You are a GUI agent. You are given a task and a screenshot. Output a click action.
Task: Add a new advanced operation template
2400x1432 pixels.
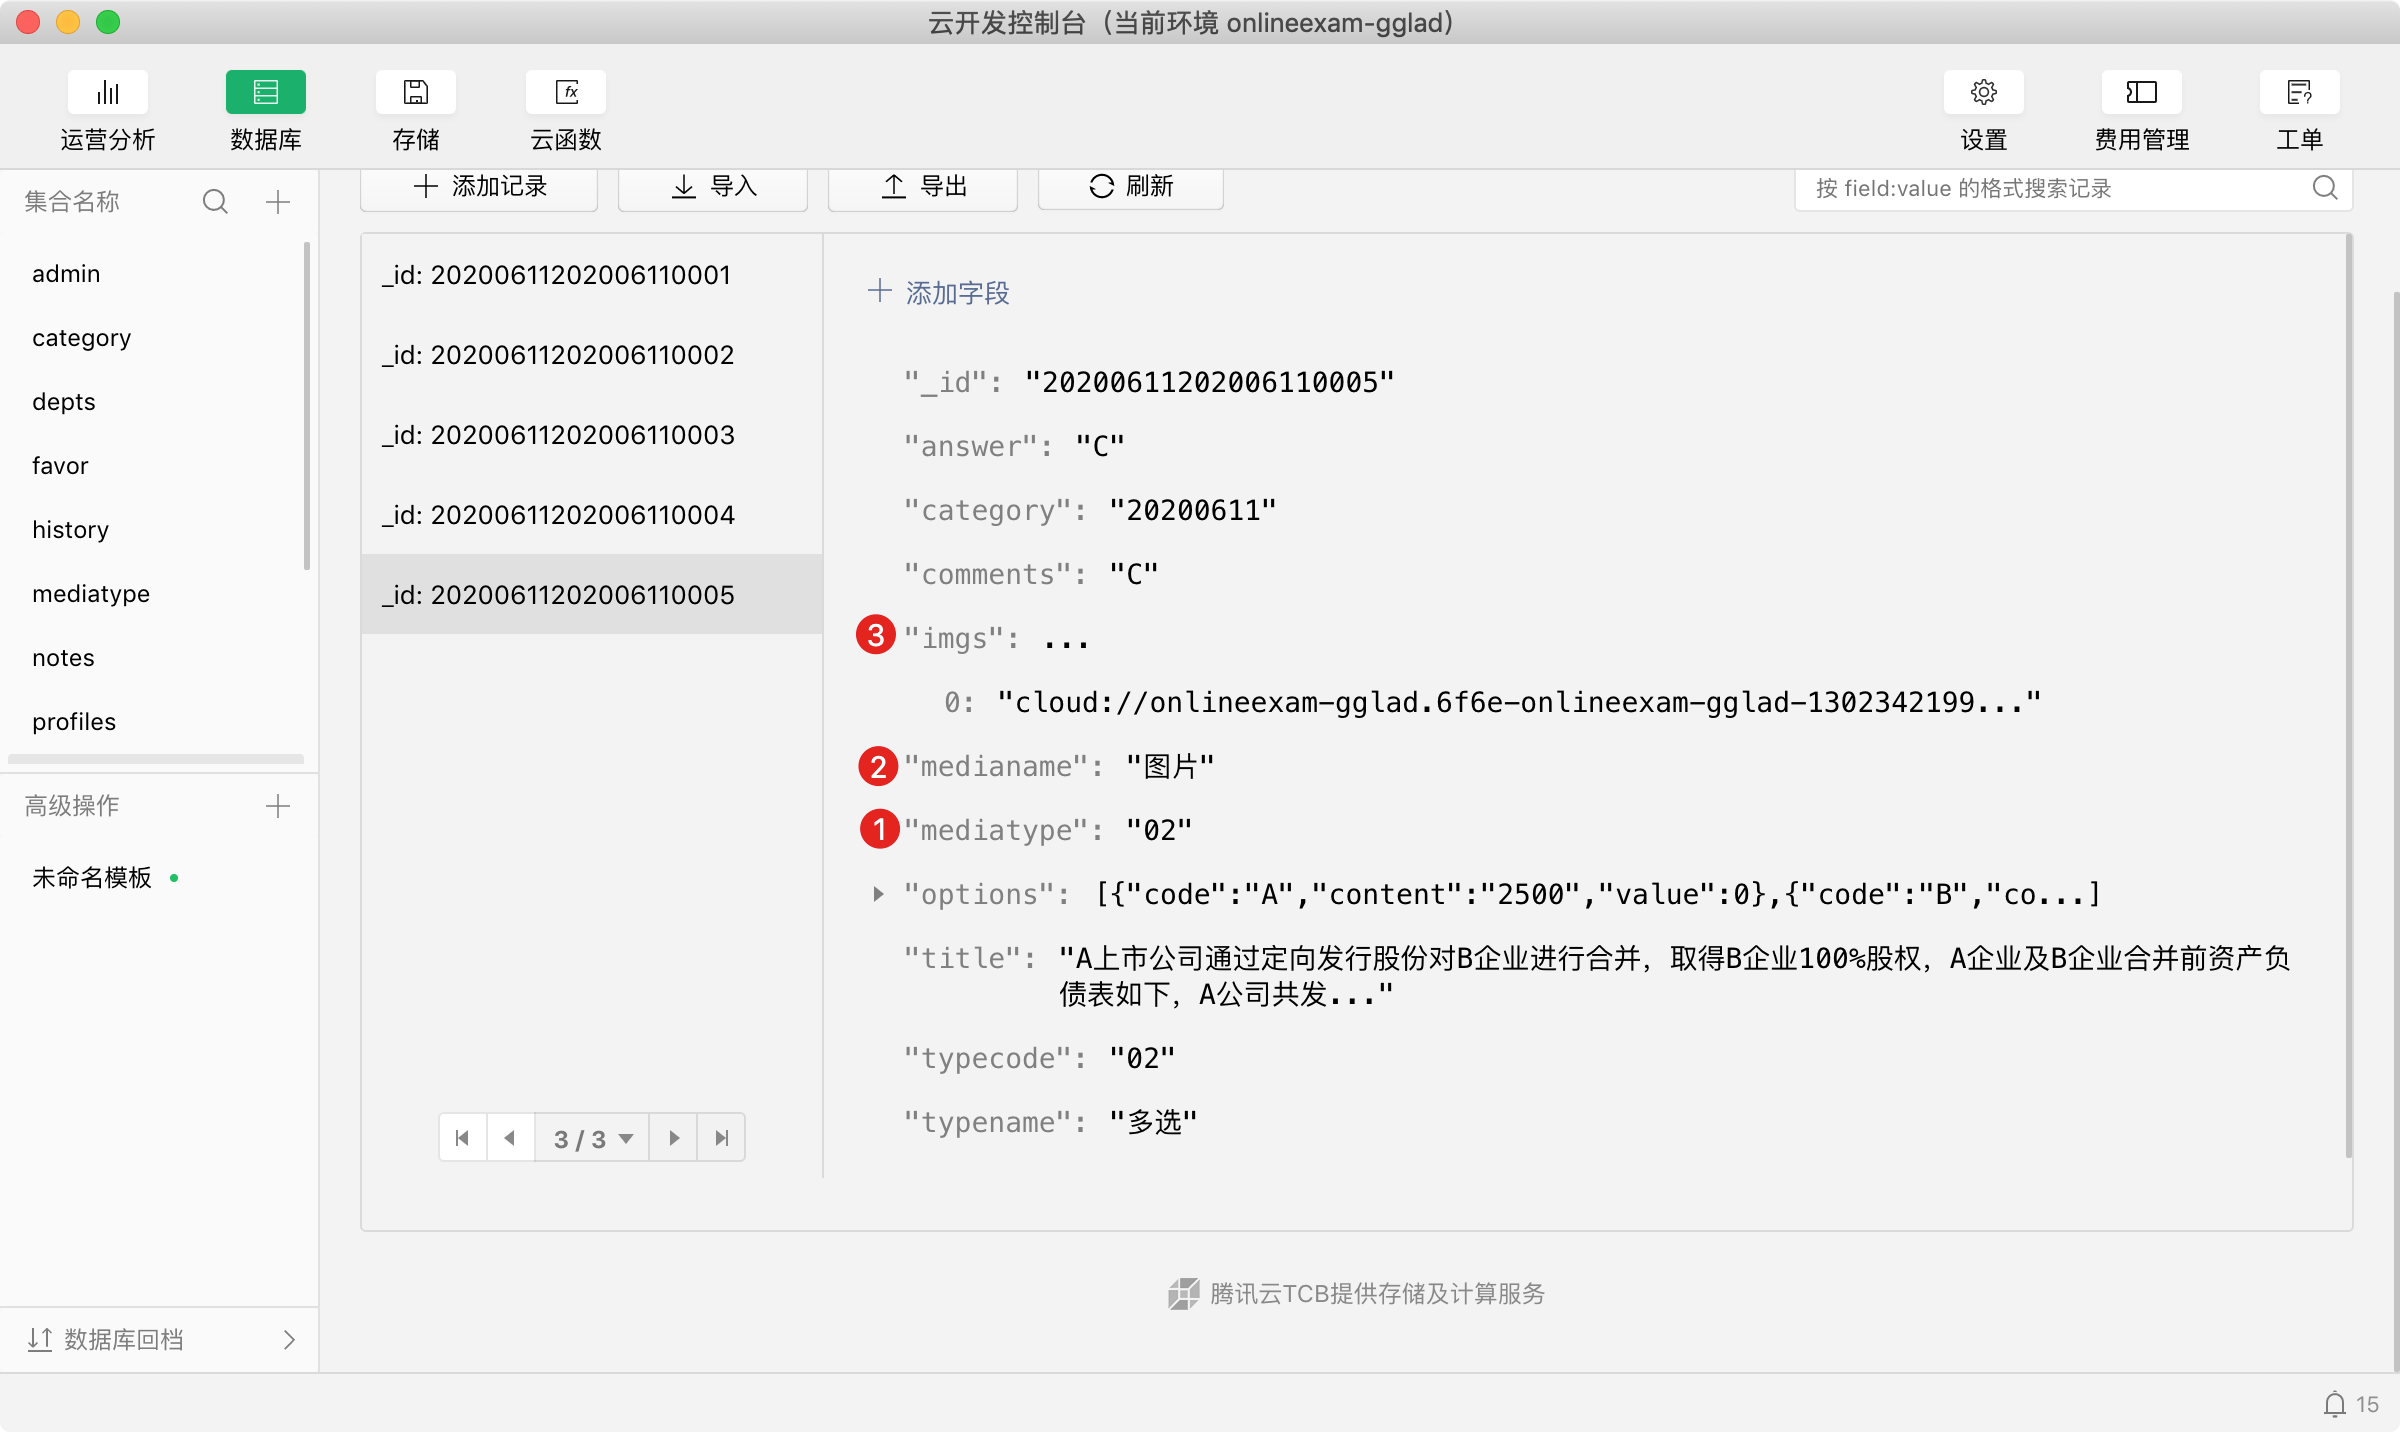pyautogui.click(x=278, y=806)
